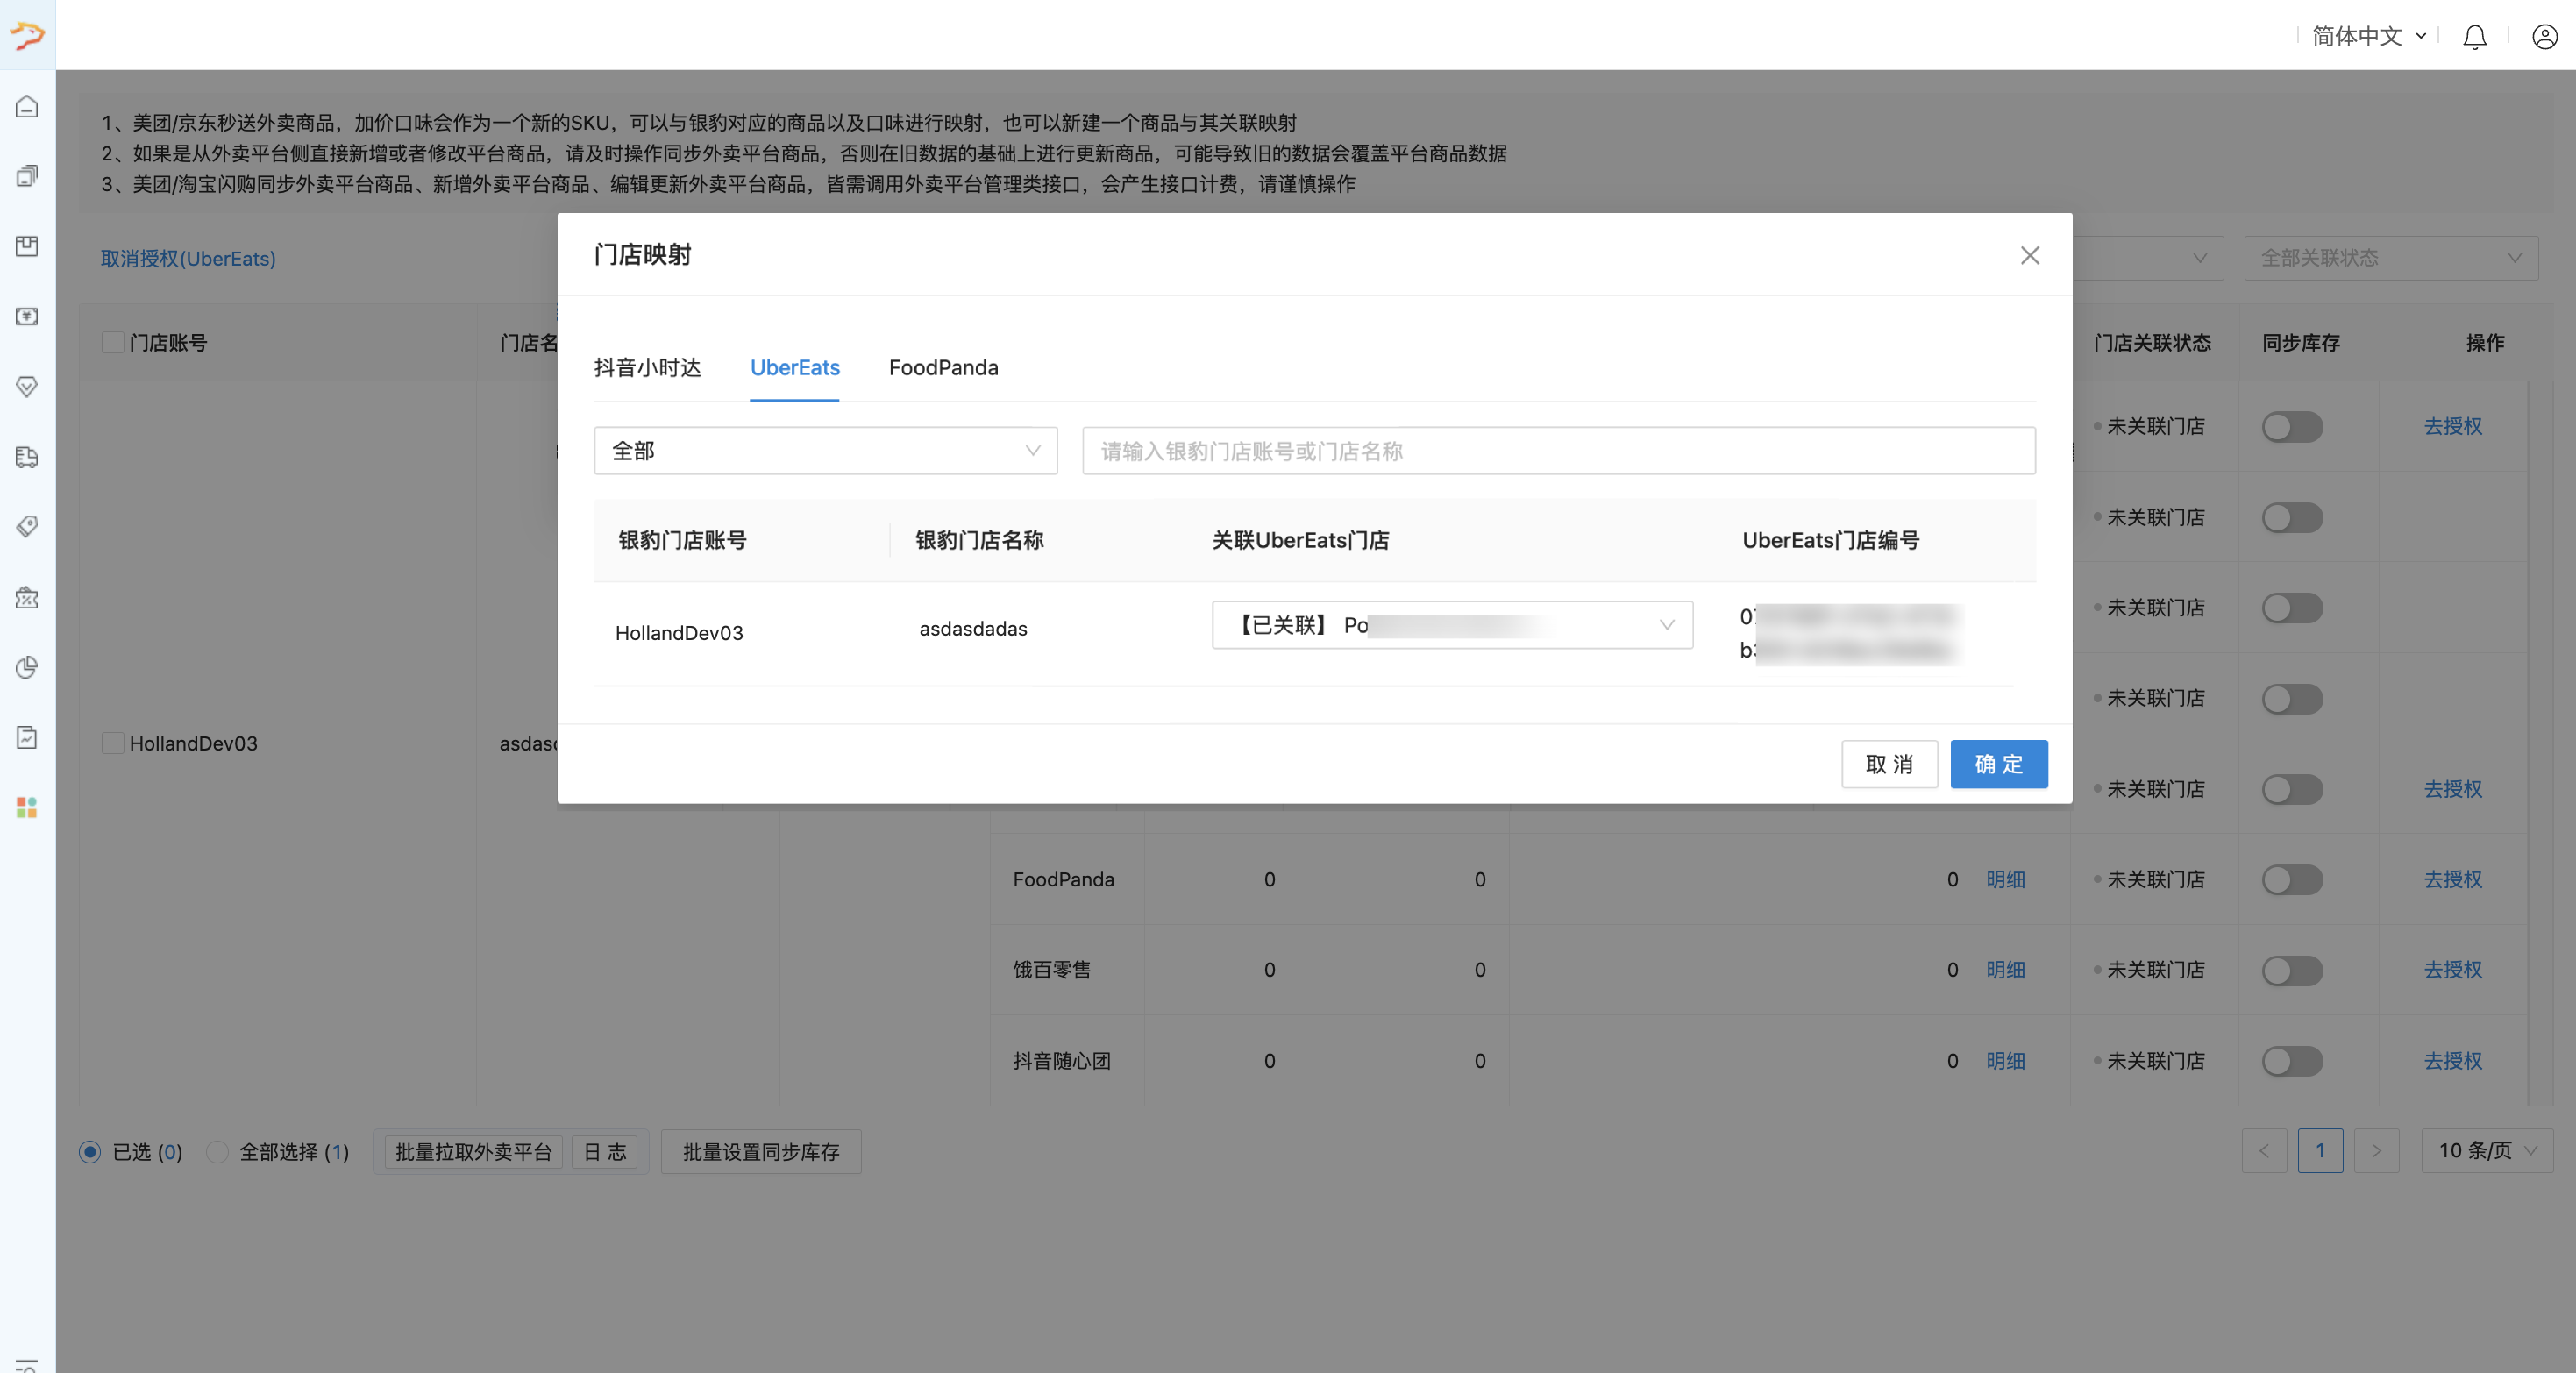Open the 10 条/页 page size dropdown

(x=2486, y=1151)
